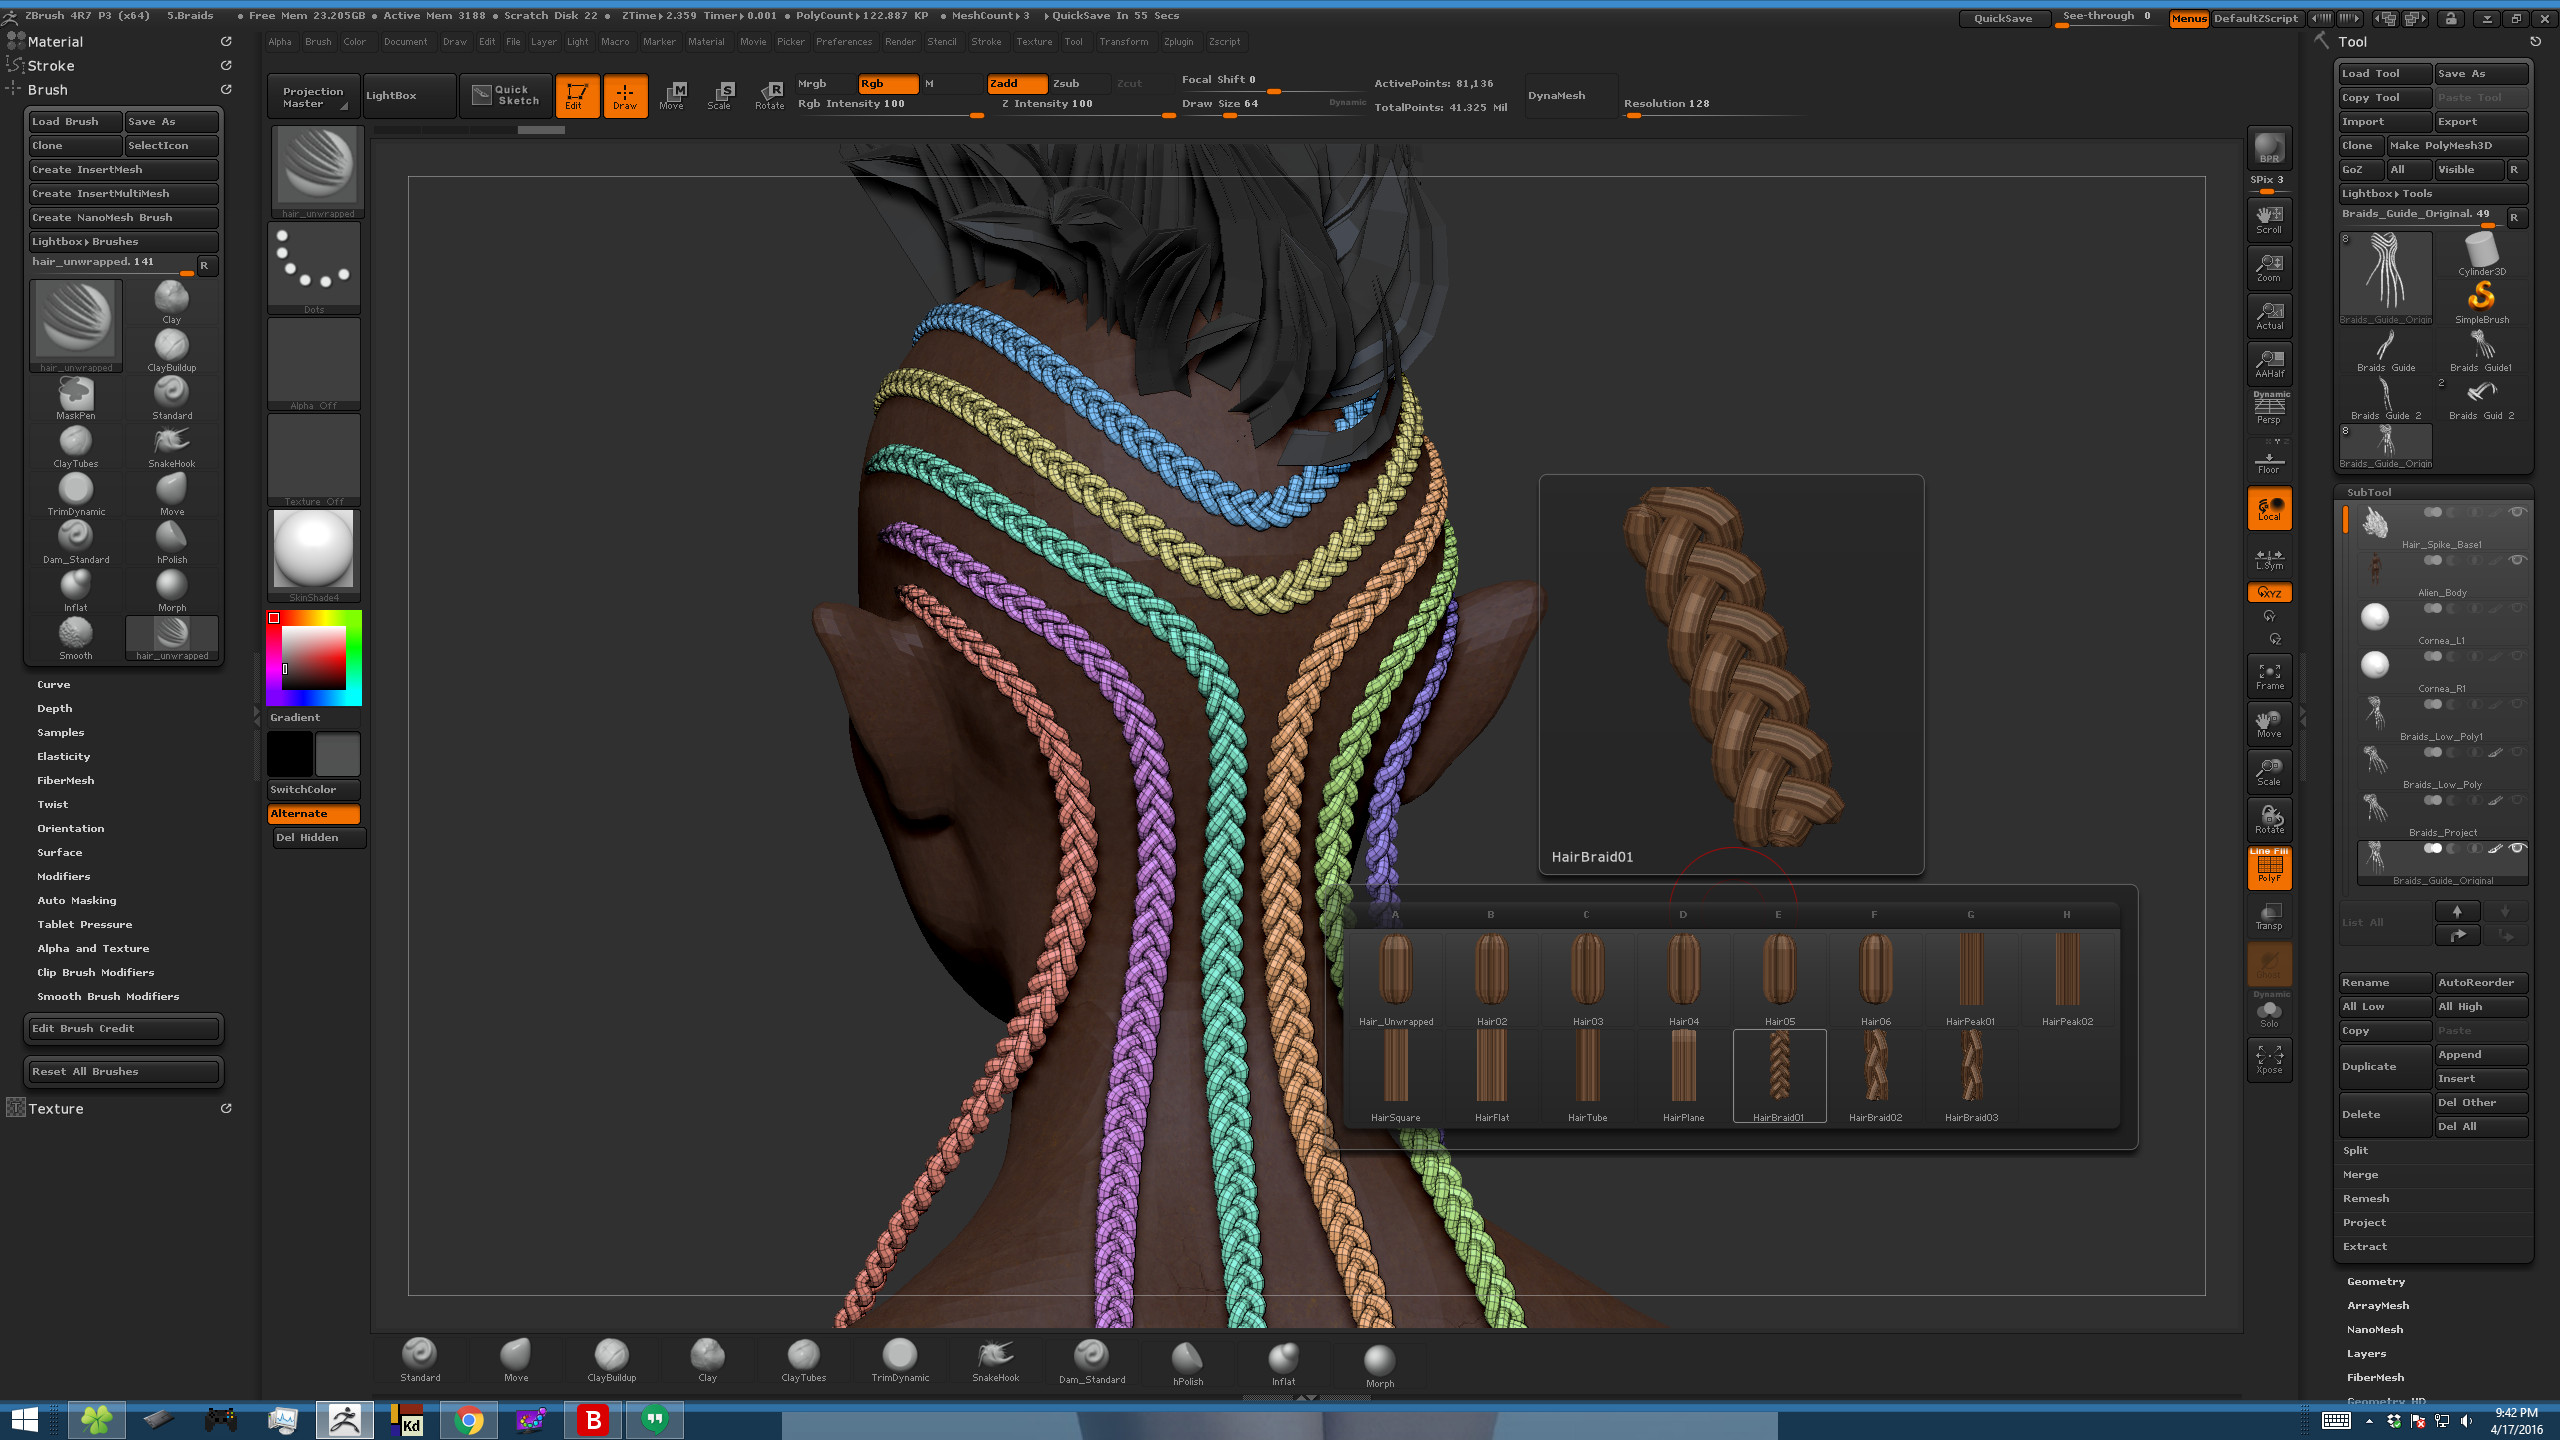Toggle Local symmetry button
The height and width of the screenshot is (1440, 2560).
tap(2269, 509)
